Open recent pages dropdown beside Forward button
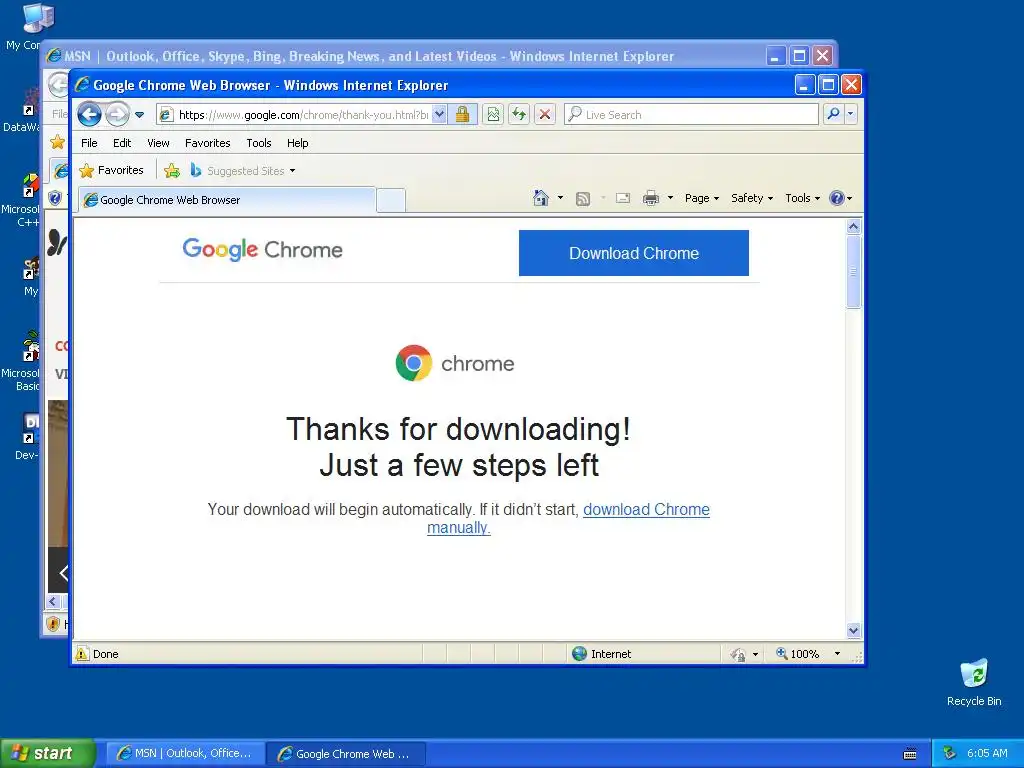The height and width of the screenshot is (768, 1024). coord(139,115)
